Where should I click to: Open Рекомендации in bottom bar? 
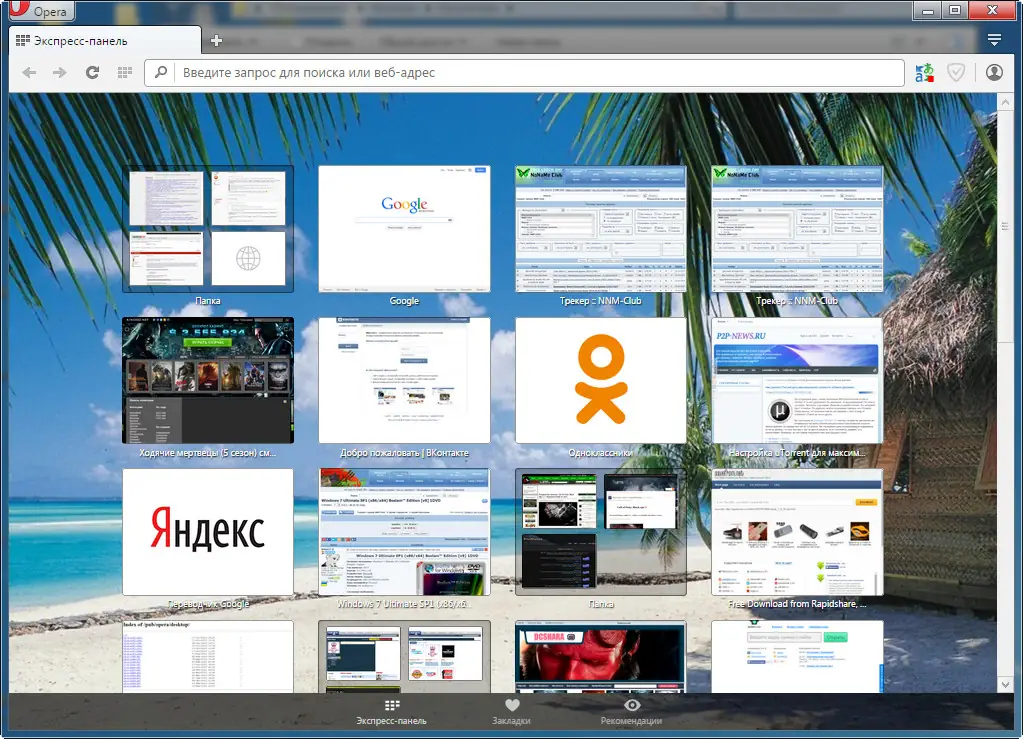(x=632, y=712)
